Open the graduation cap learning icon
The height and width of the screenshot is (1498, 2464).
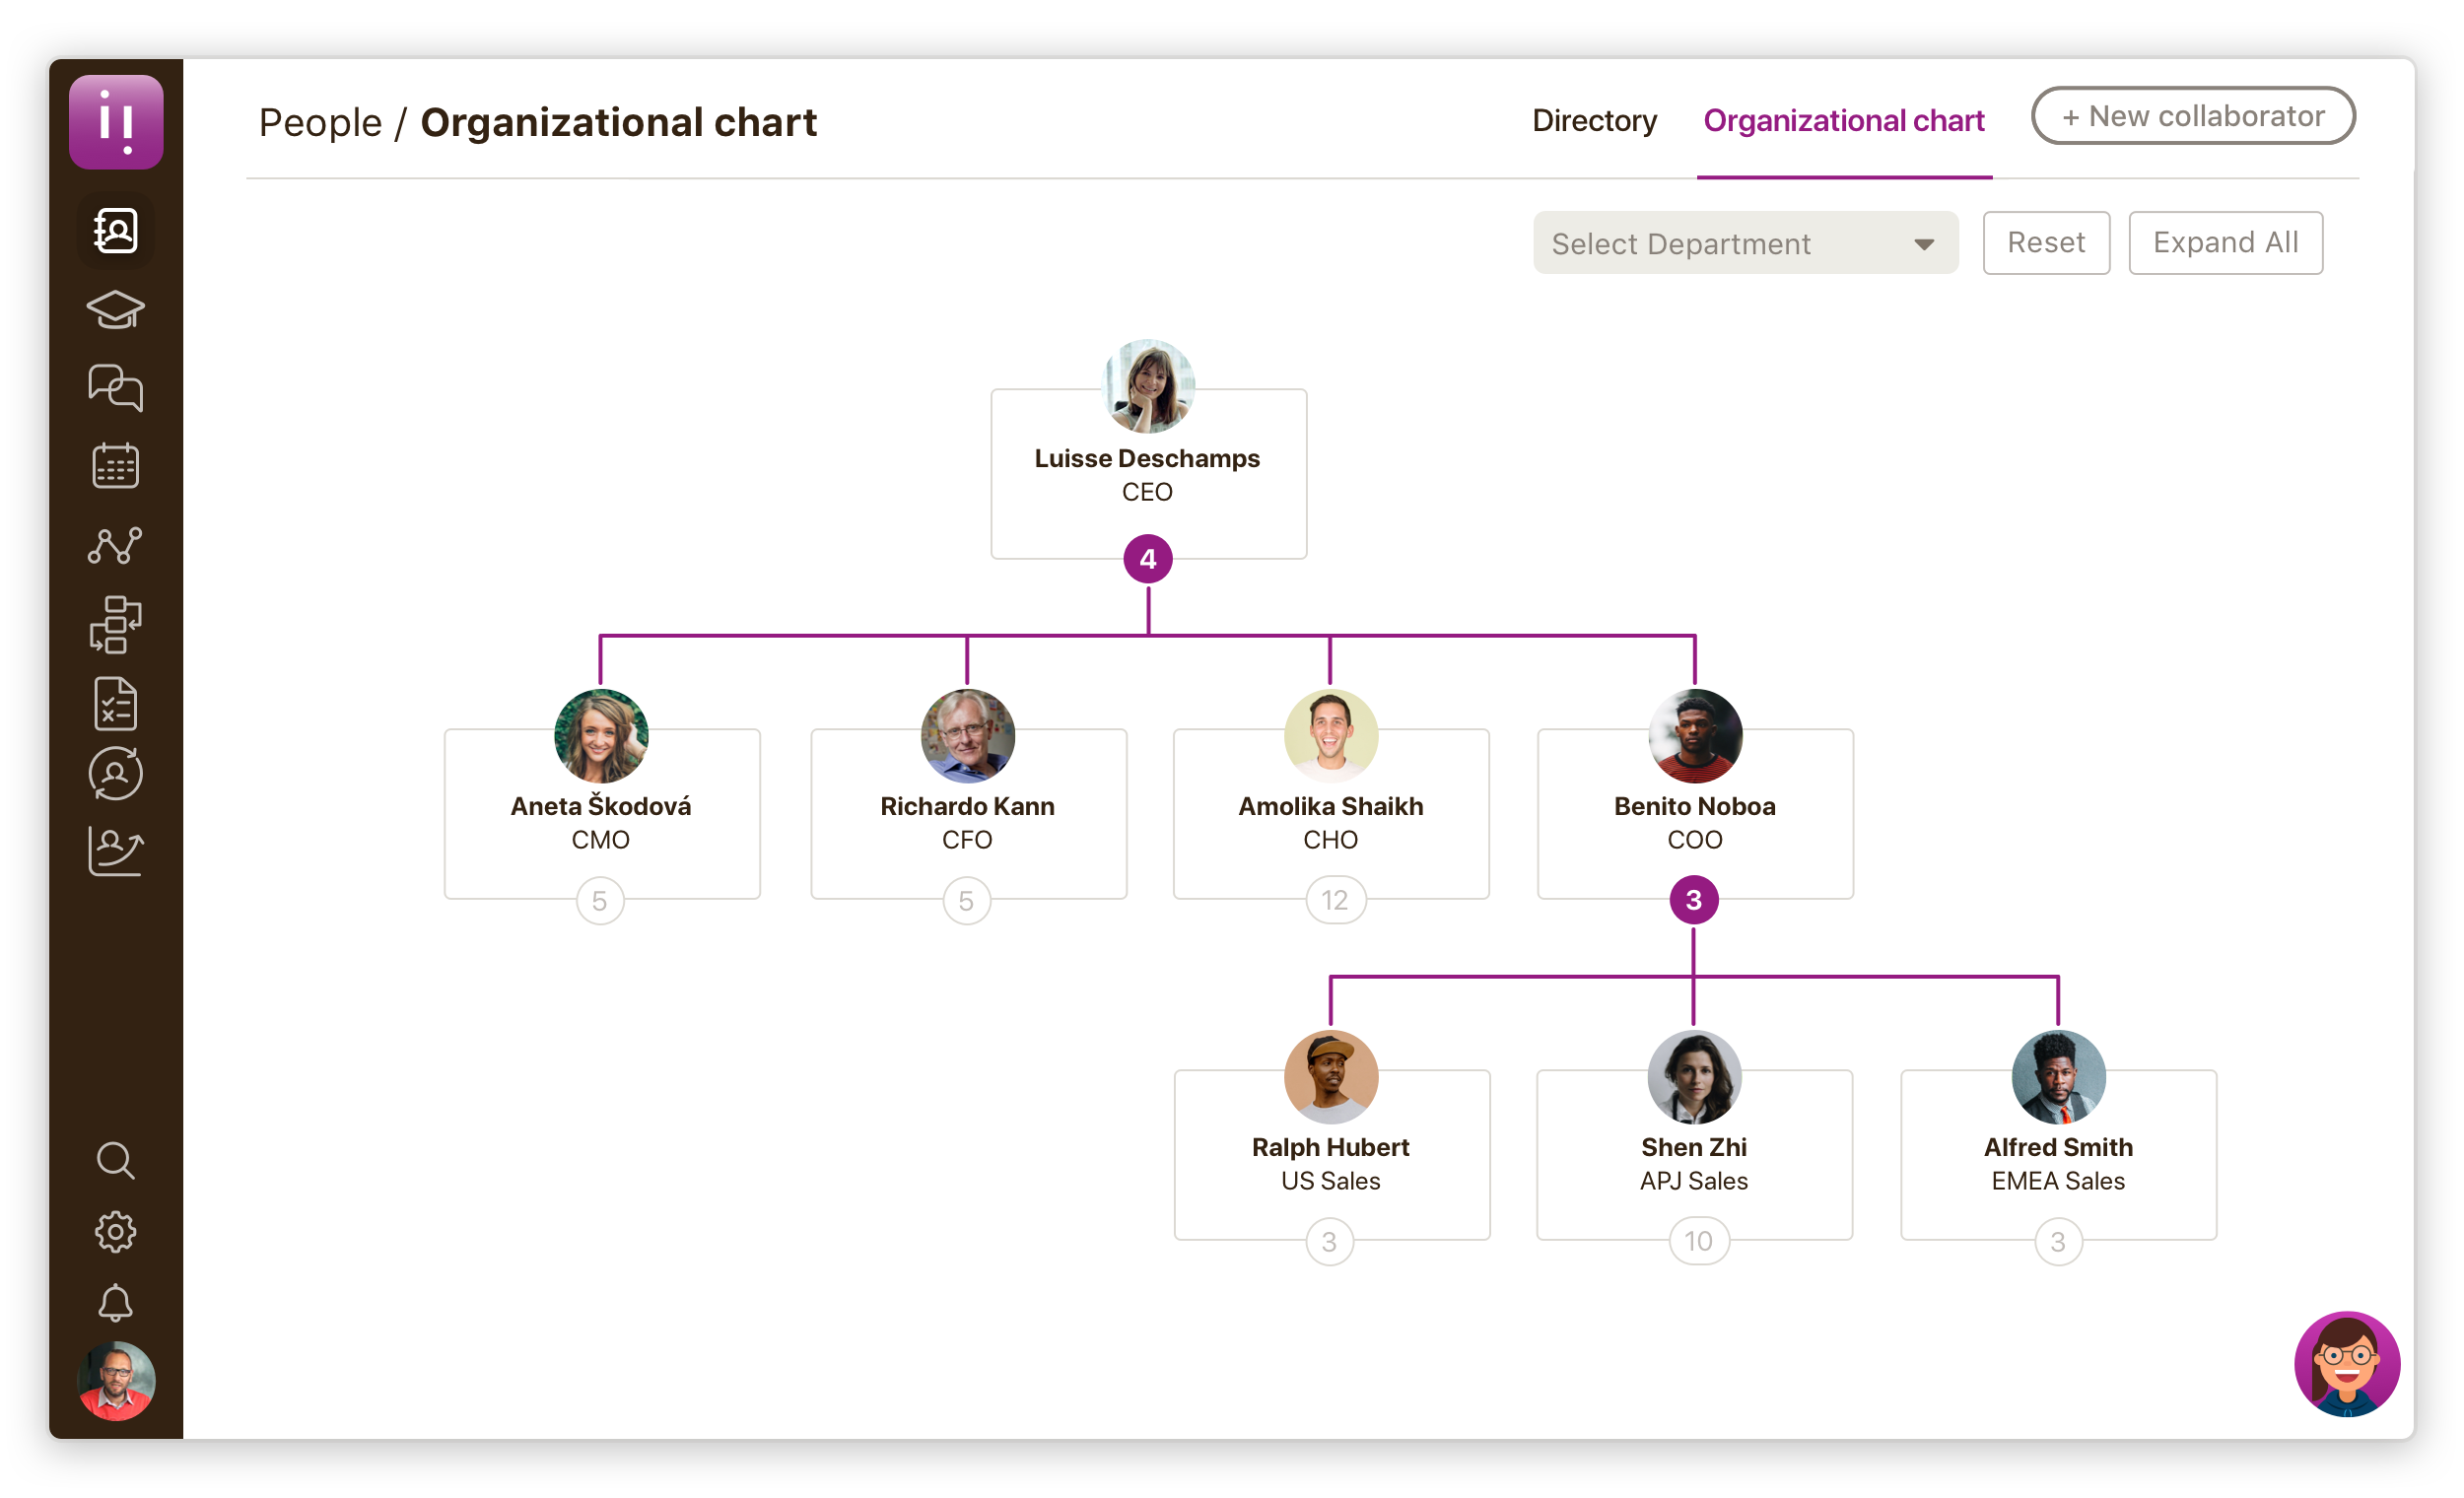115,309
